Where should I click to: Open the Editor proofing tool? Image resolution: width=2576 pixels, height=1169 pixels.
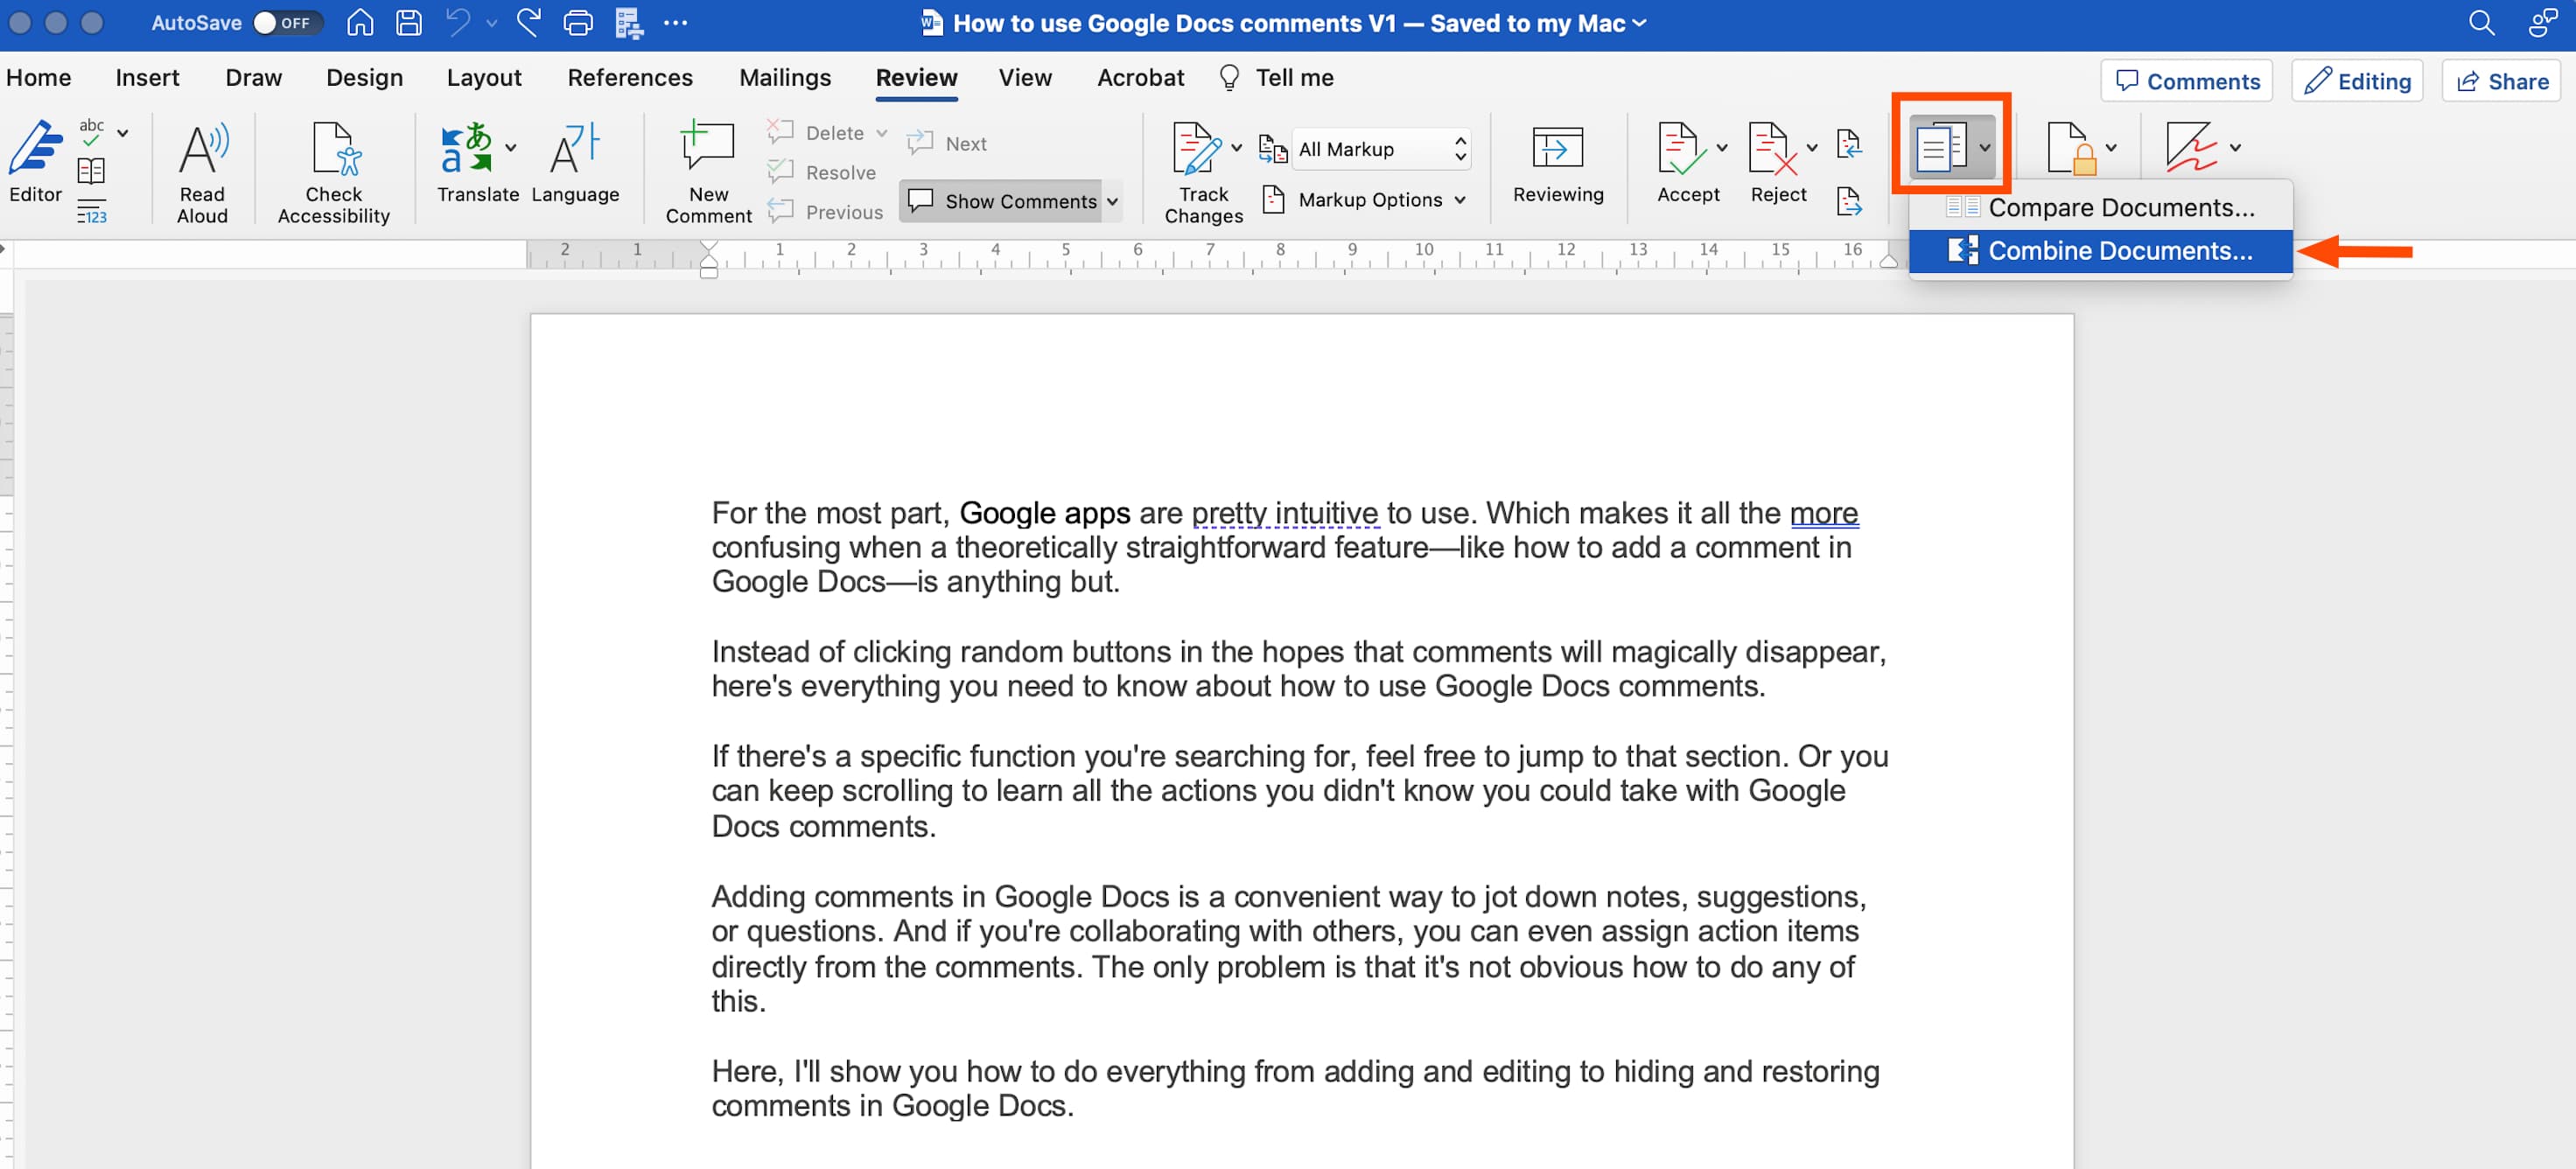pos(36,162)
